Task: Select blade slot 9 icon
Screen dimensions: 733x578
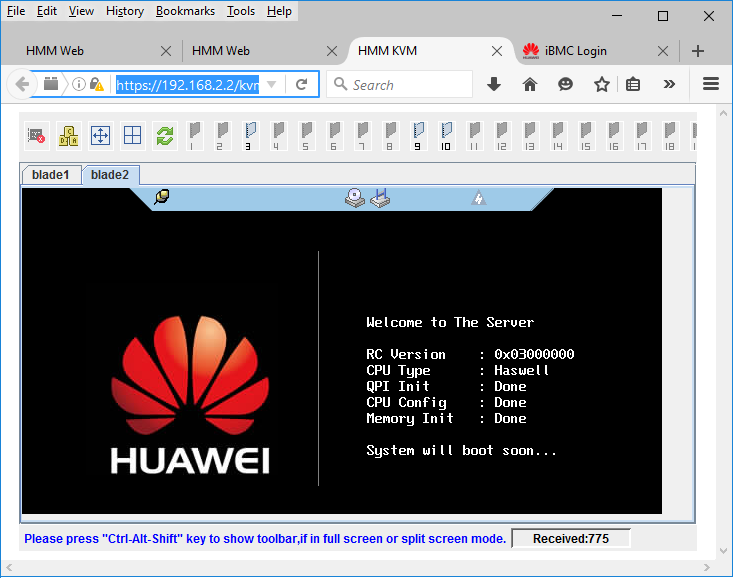Action: [418, 136]
